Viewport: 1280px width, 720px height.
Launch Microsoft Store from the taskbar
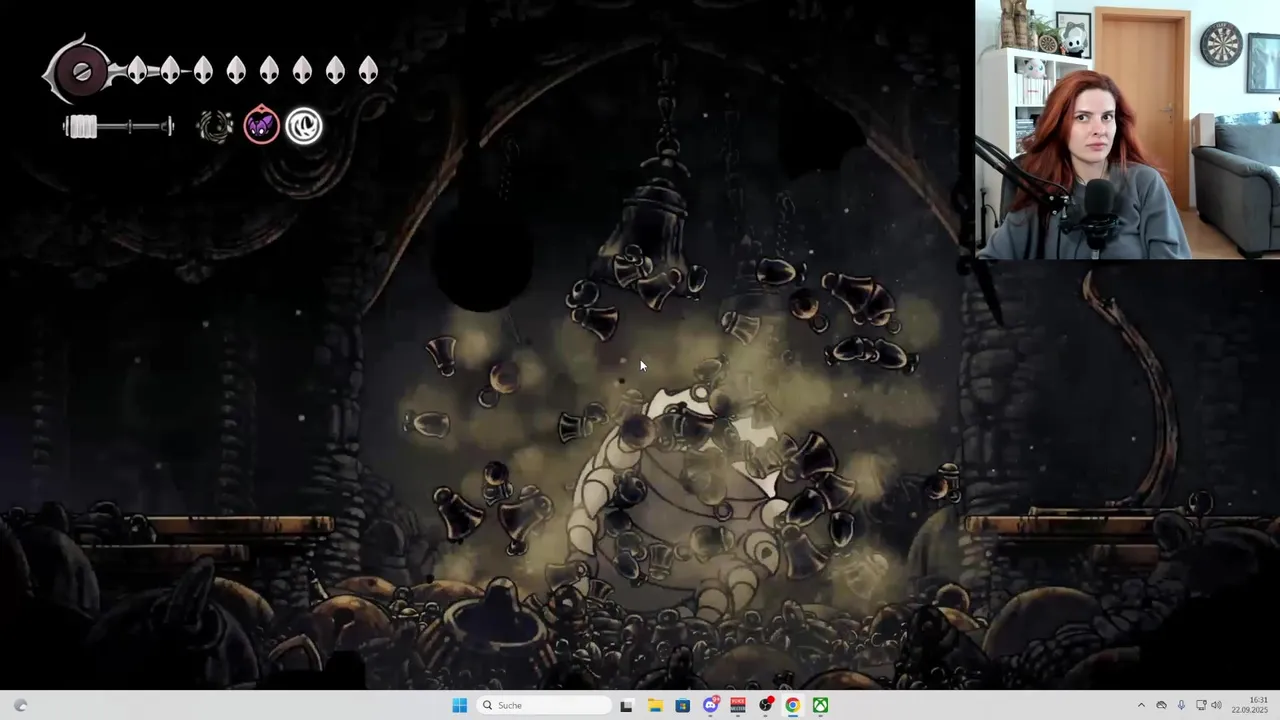(x=683, y=705)
